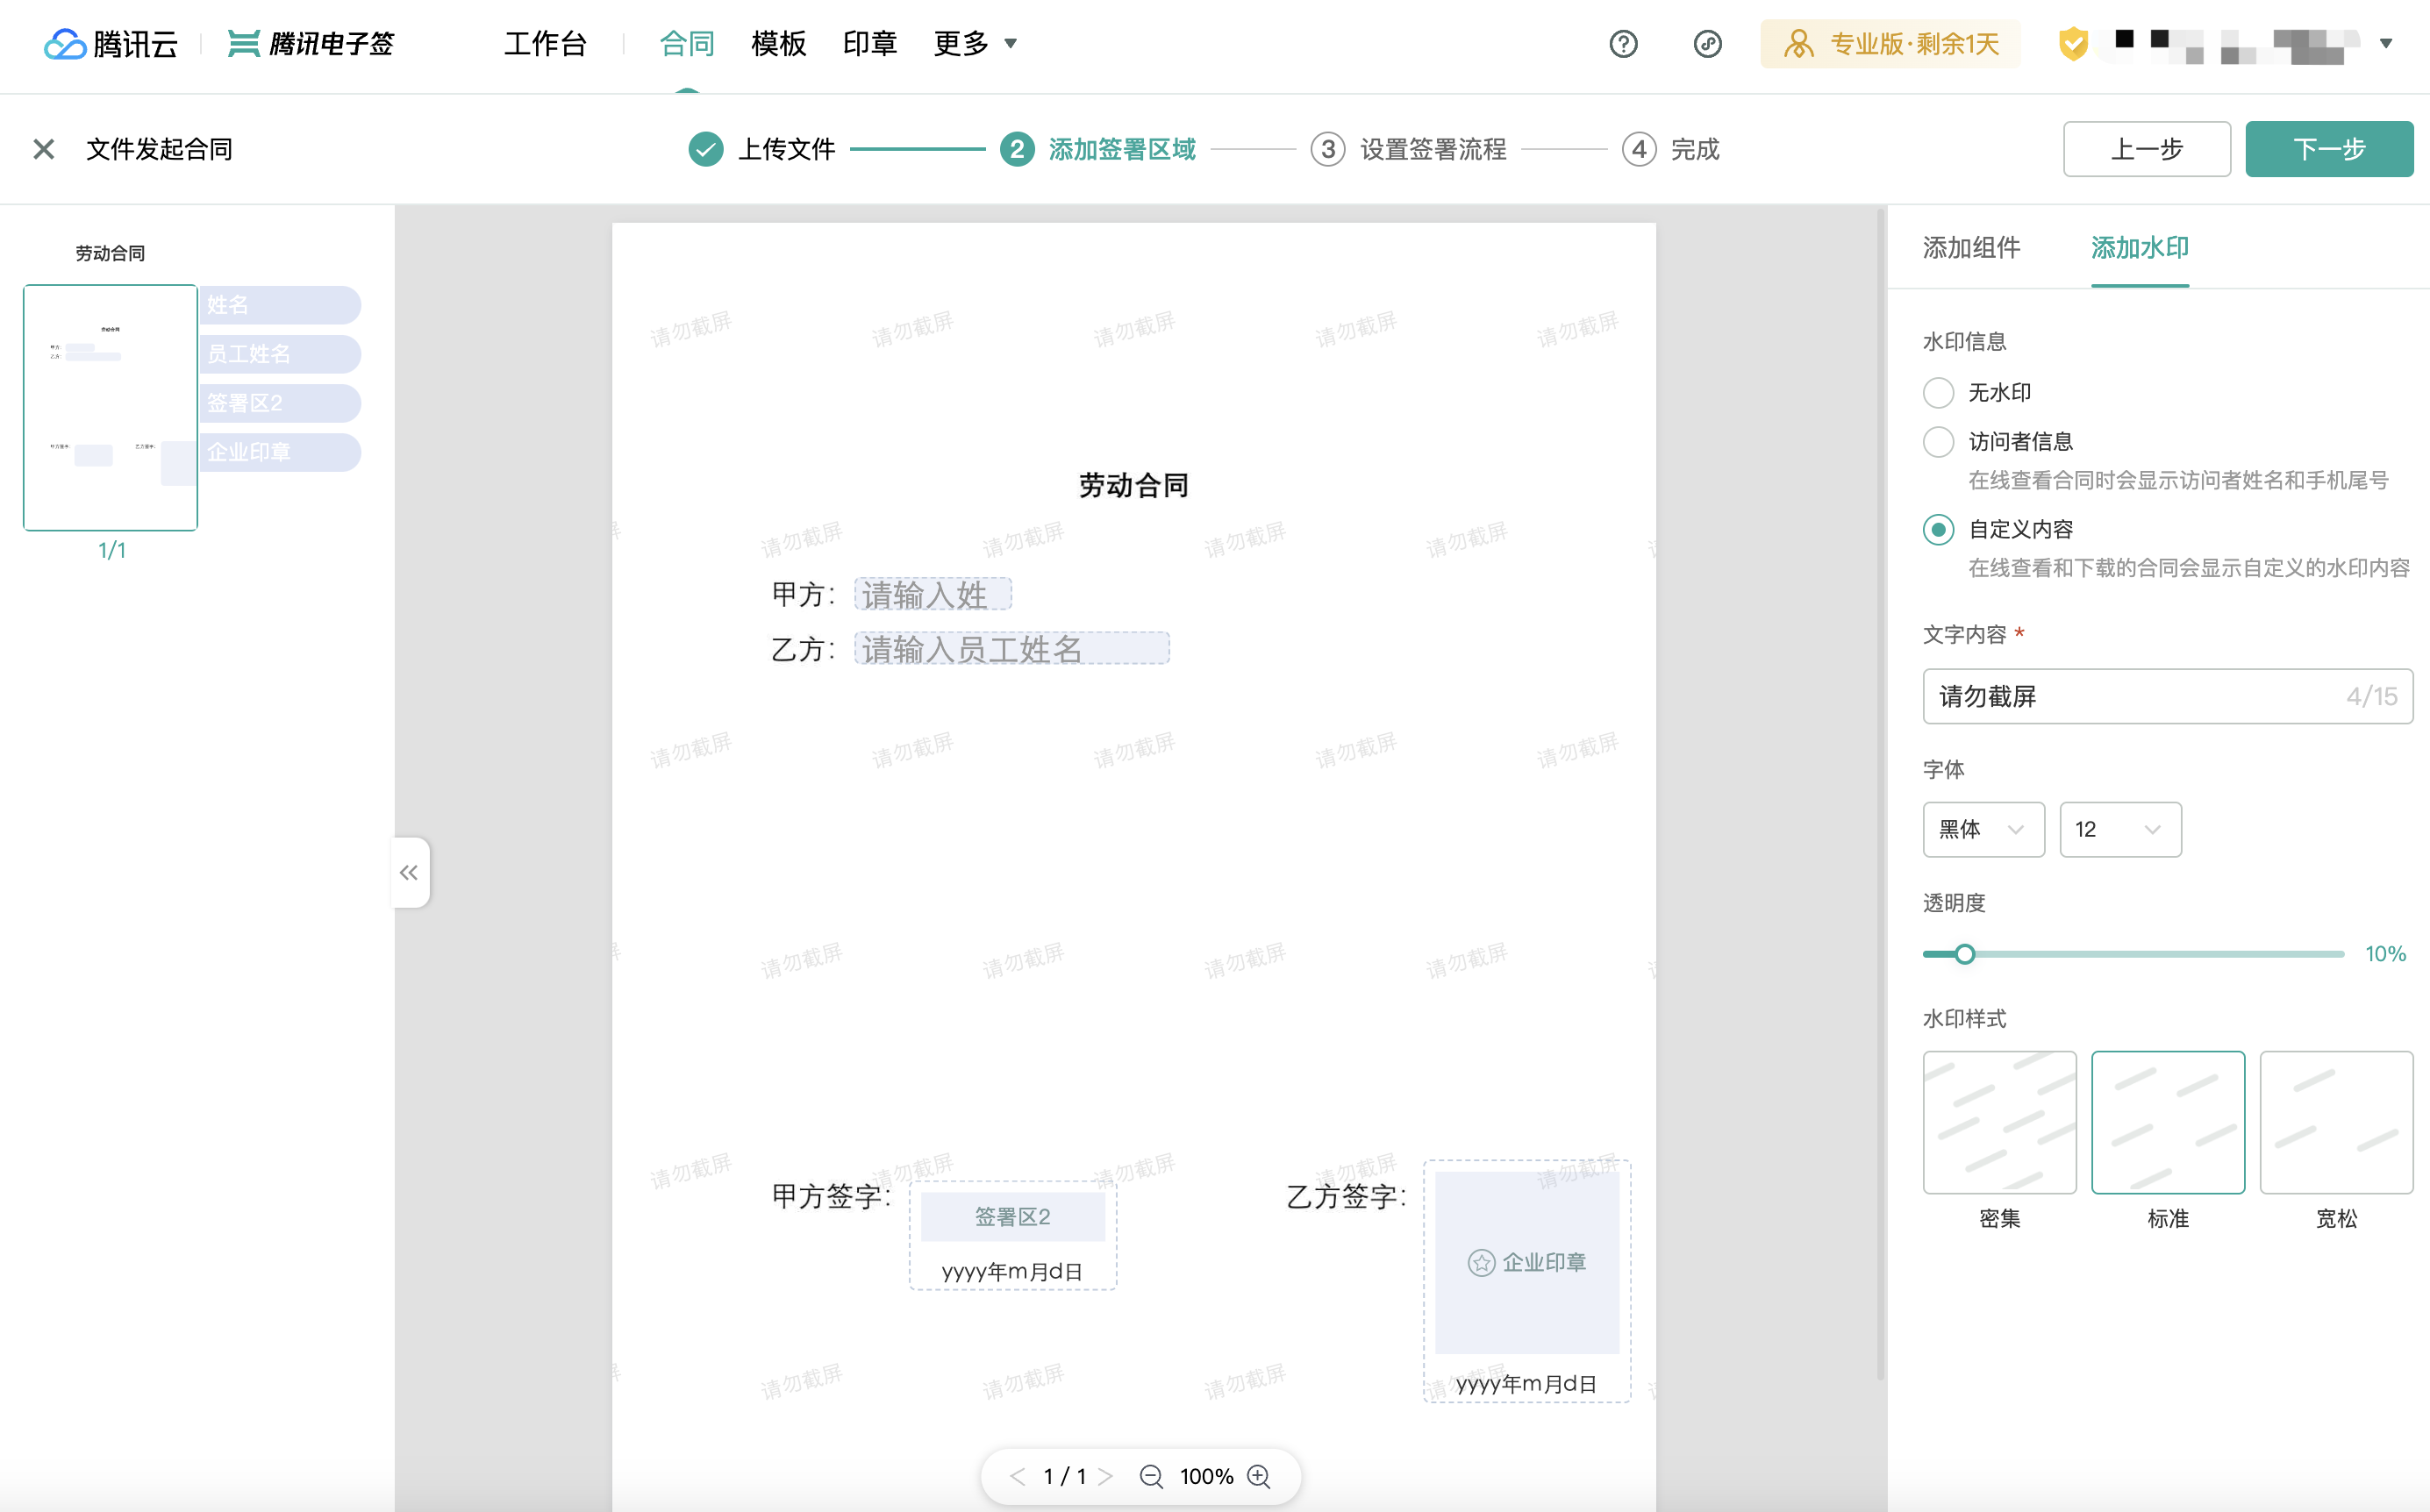Screen dimensions: 2430x1512
Task: Open the help question mark icon
Action: (1623, 44)
